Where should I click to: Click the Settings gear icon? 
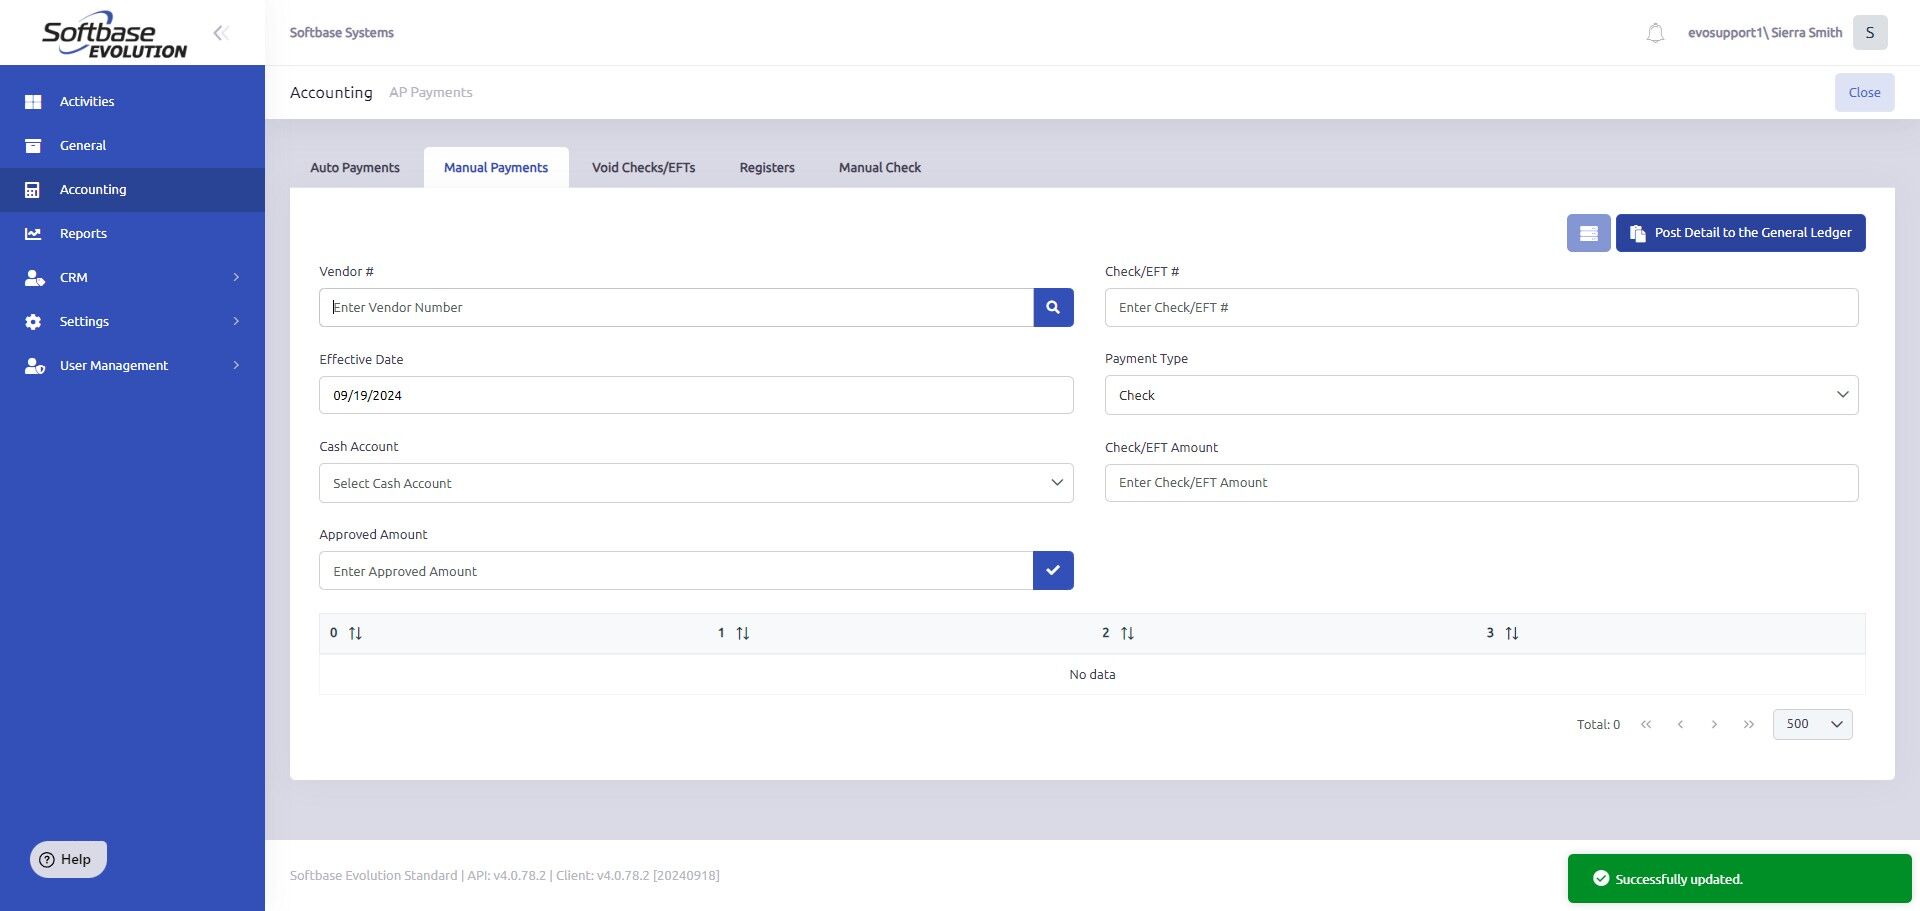(33, 322)
